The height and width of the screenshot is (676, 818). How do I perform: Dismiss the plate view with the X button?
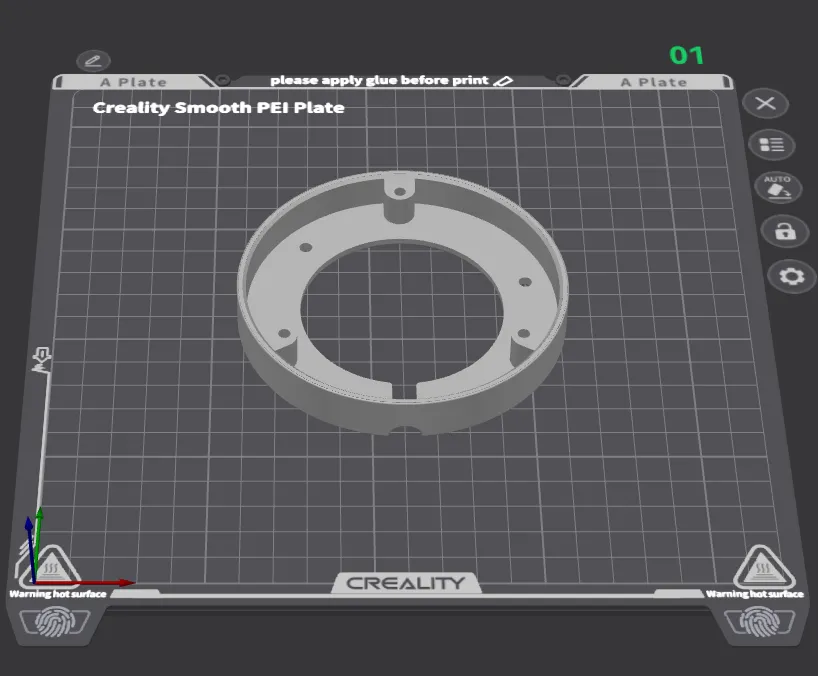pos(764,103)
